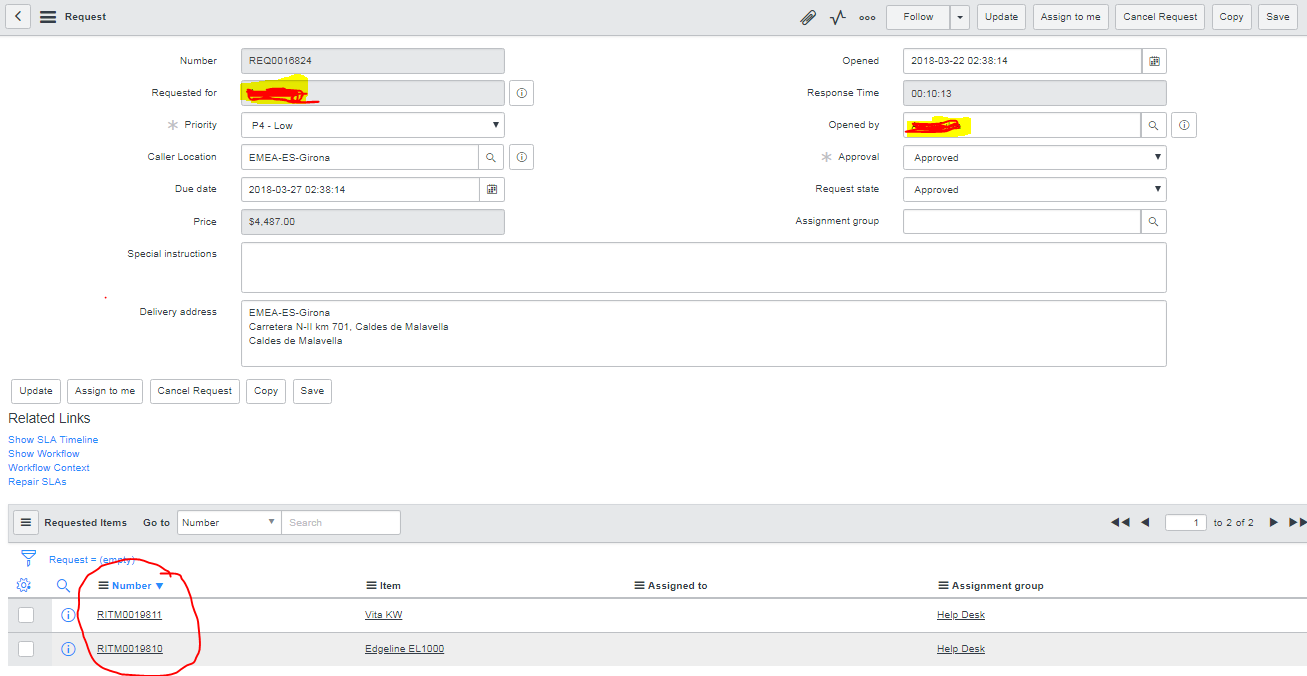
Task: Attach a file using the paperclip icon
Action: [808, 17]
